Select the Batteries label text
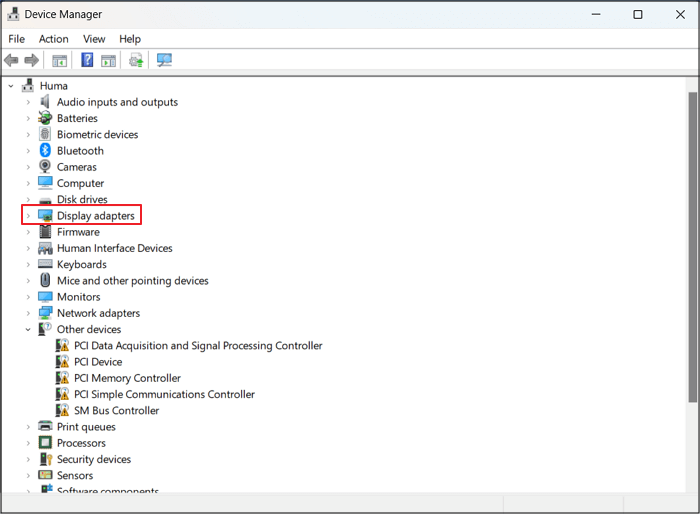Image resolution: width=700 pixels, height=514 pixels. [77, 118]
